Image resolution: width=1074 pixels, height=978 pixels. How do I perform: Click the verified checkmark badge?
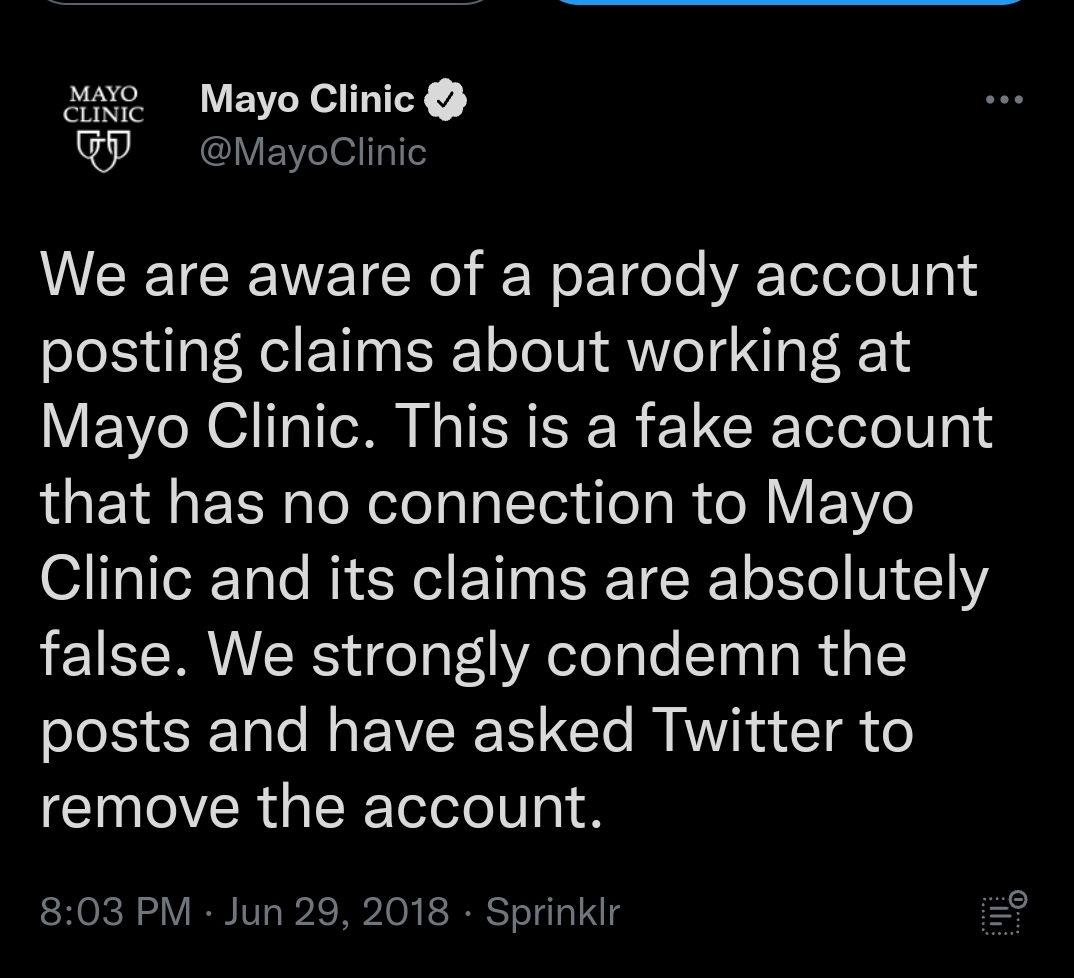[445, 100]
